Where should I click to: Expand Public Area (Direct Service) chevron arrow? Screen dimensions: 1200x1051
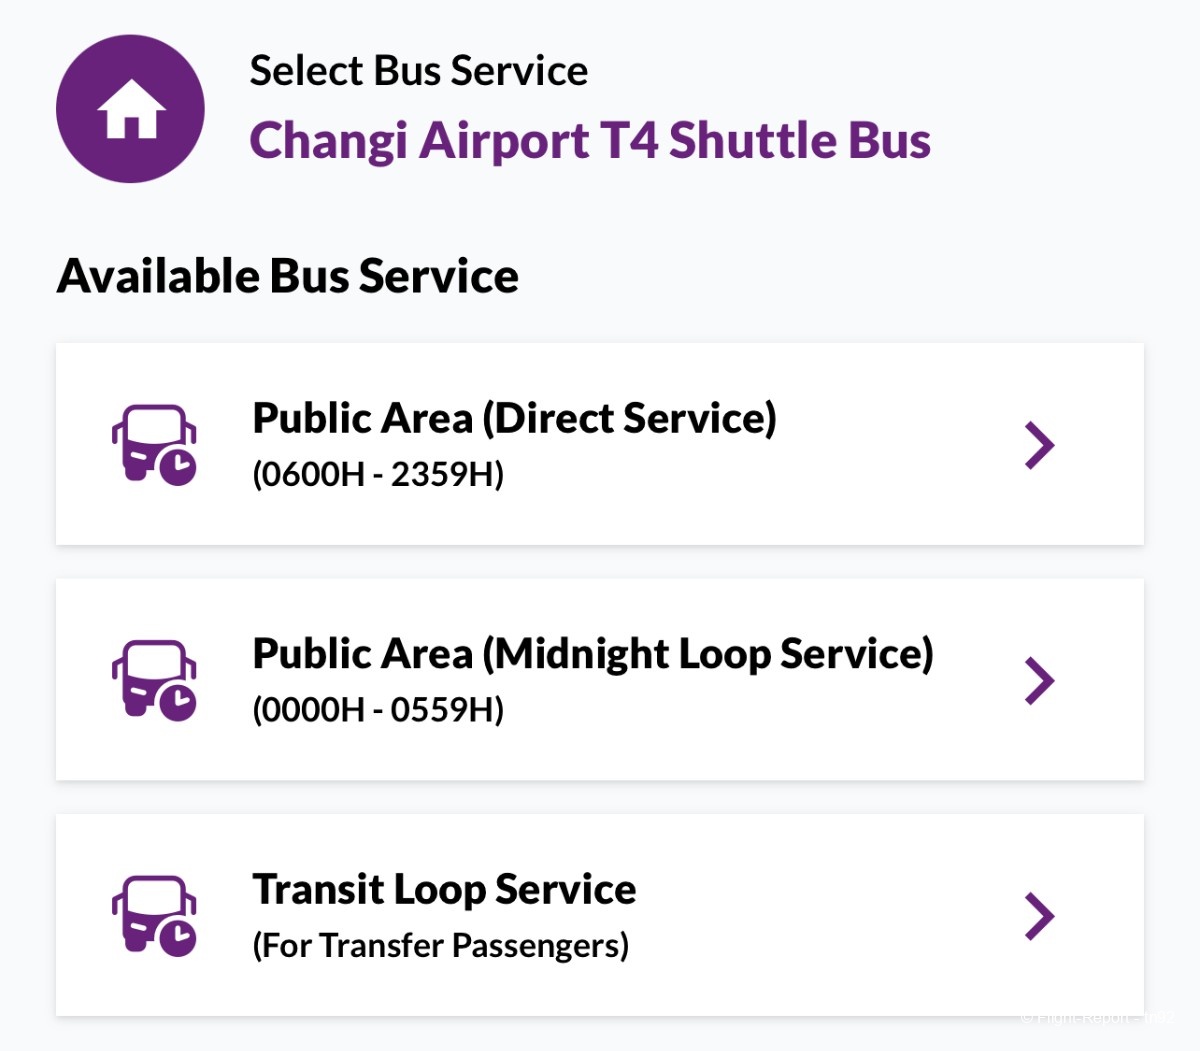(1040, 445)
